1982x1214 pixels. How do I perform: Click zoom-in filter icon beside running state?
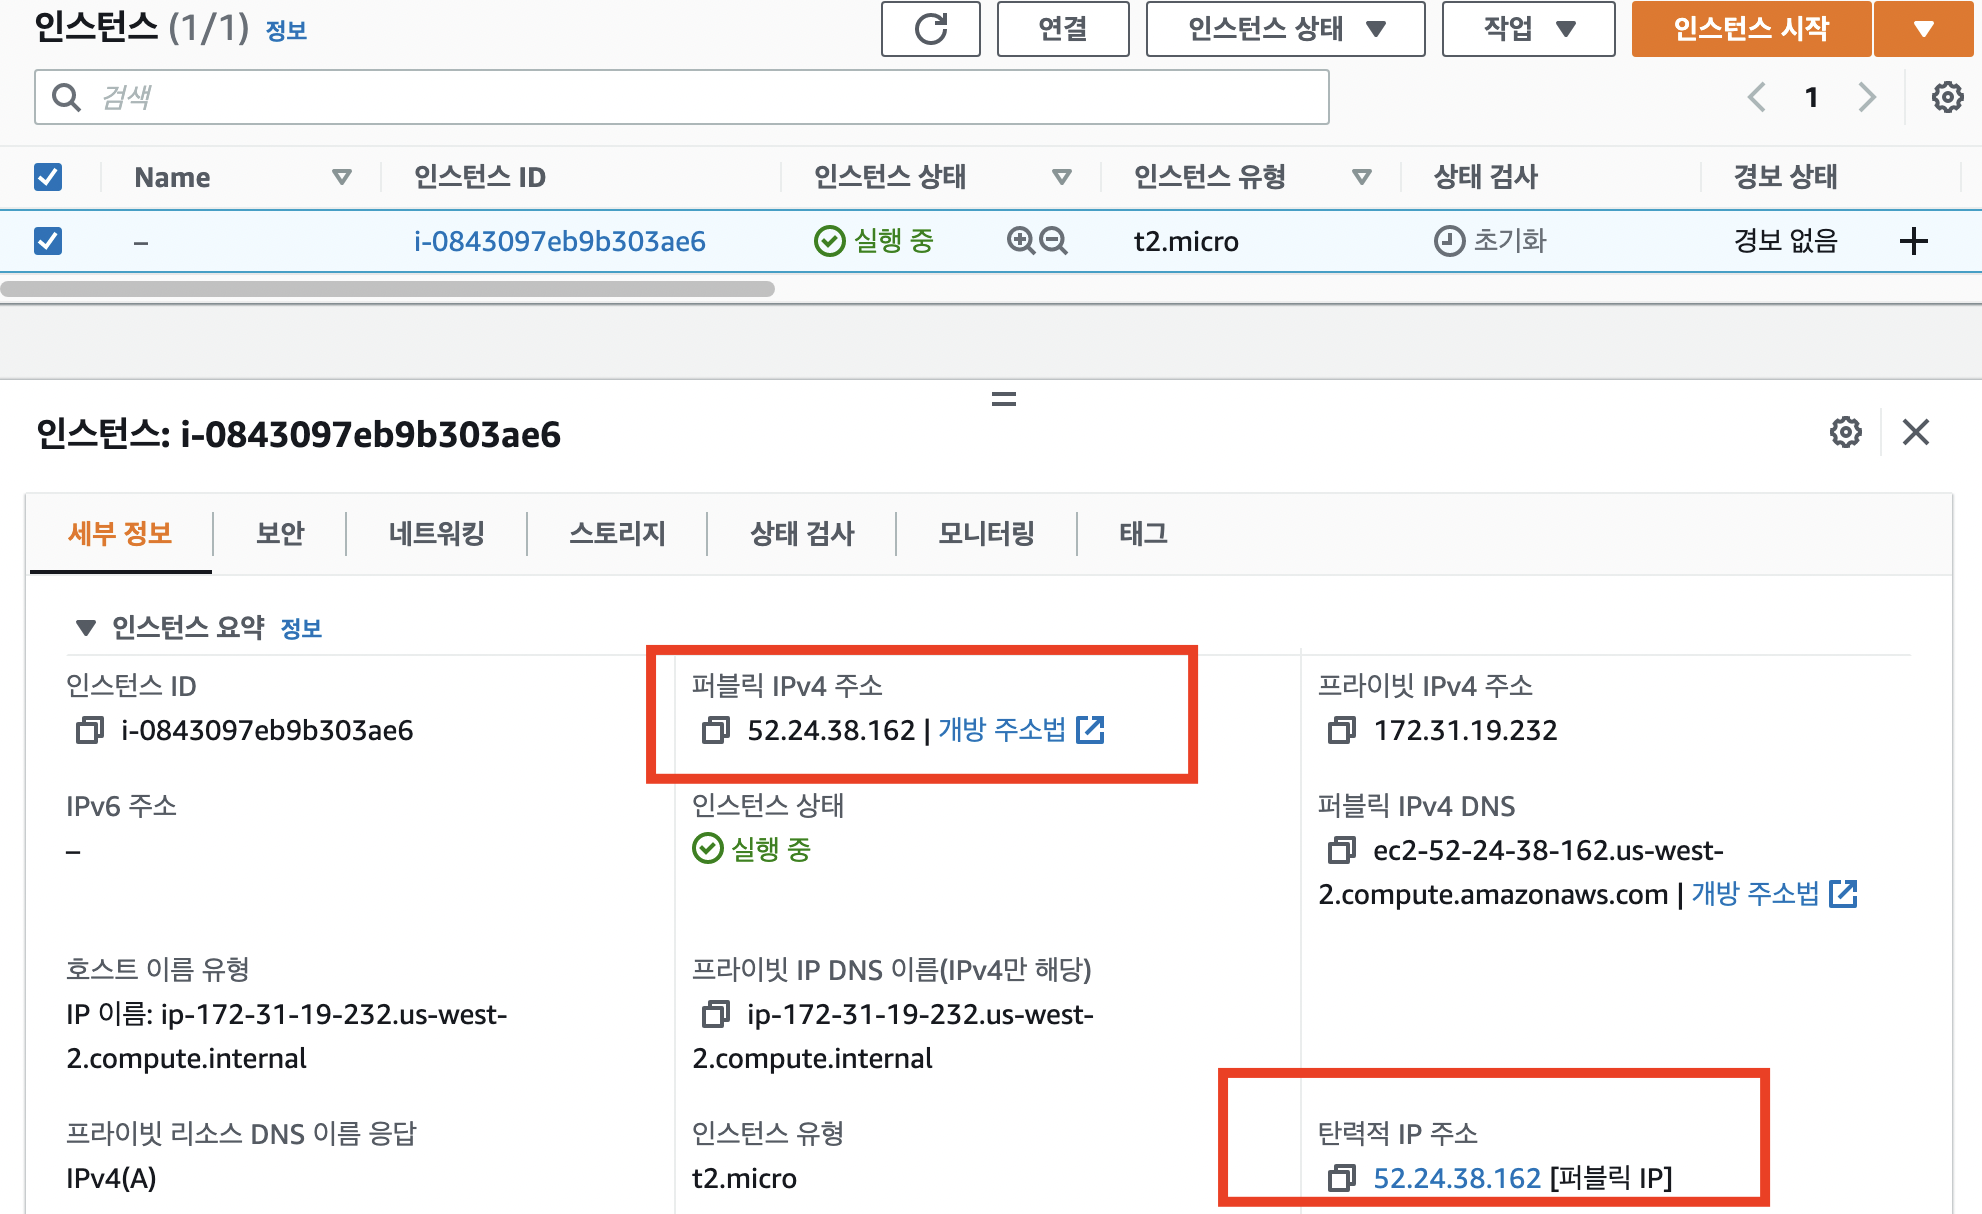pyautogui.click(x=1020, y=241)
